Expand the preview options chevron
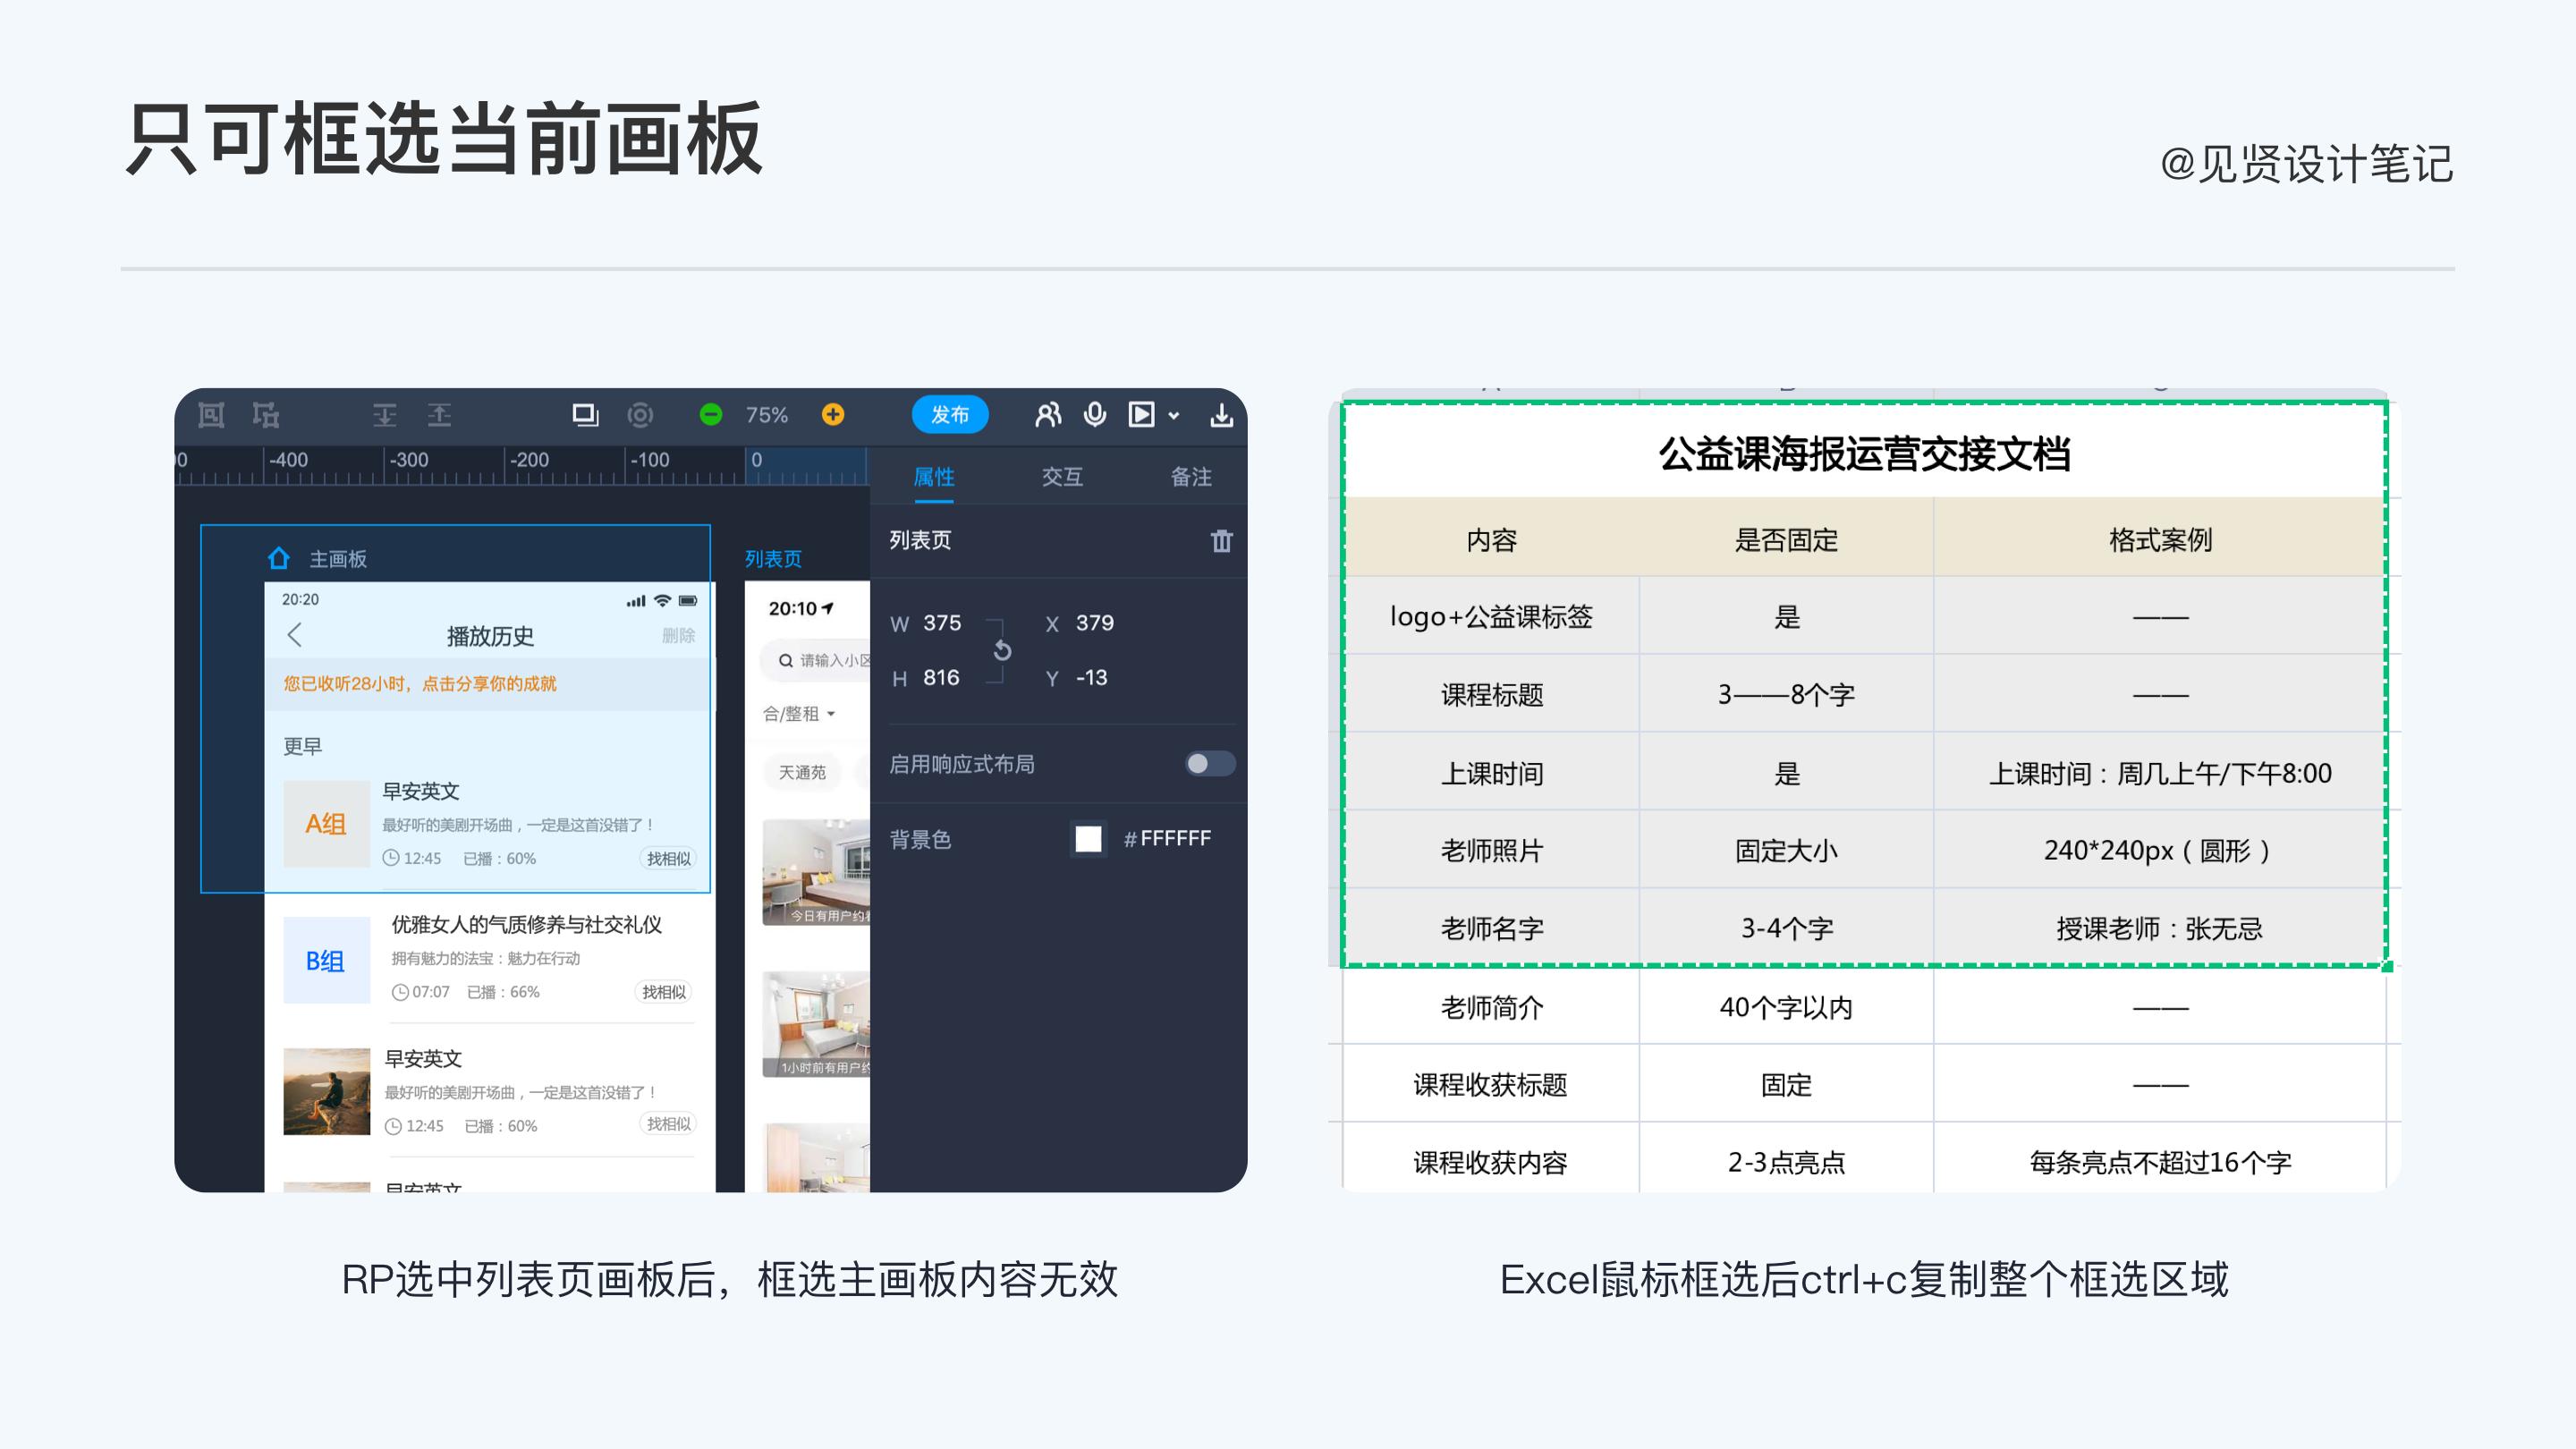Image resolution: width=2576 pixels, height=1449 pixels. pyautogui.click(x=1174, y=416)
